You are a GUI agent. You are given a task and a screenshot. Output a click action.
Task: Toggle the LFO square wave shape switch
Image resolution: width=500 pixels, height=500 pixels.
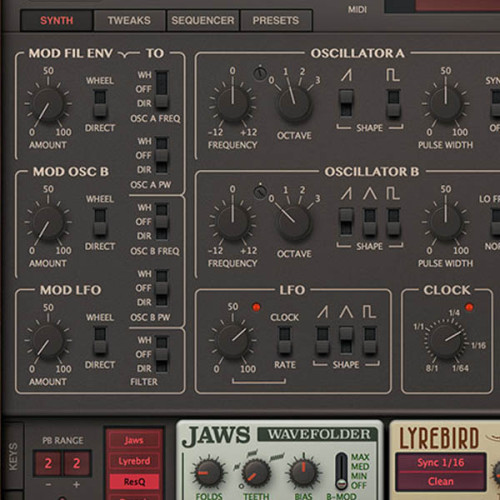click(370, 340)
